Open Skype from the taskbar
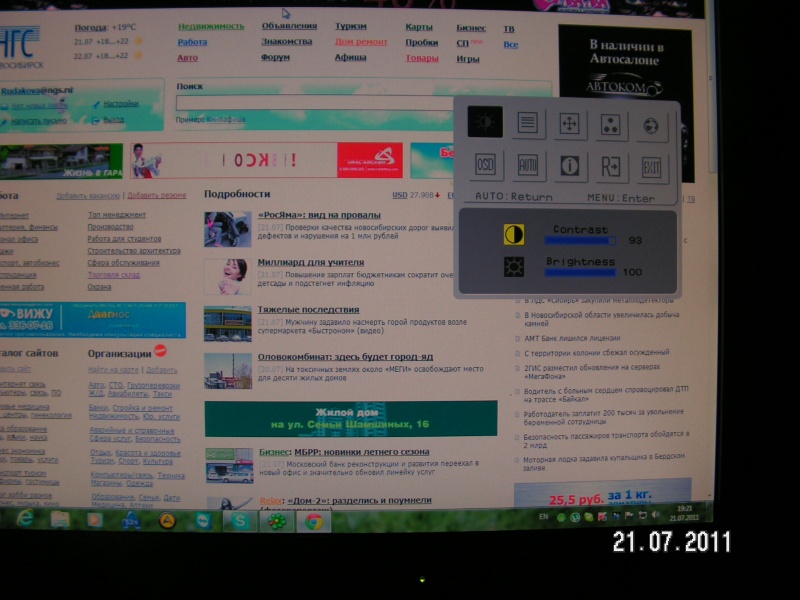800x600 pixels. coord(240,520)
